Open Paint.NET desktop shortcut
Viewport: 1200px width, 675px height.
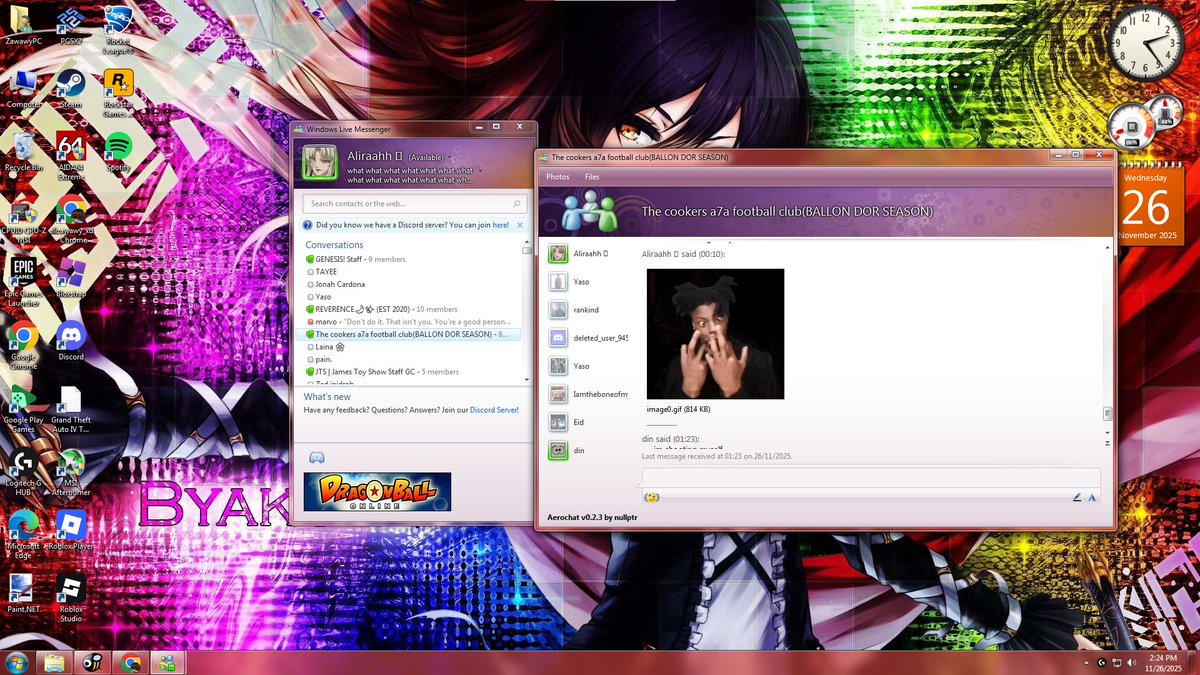[23, 594]
